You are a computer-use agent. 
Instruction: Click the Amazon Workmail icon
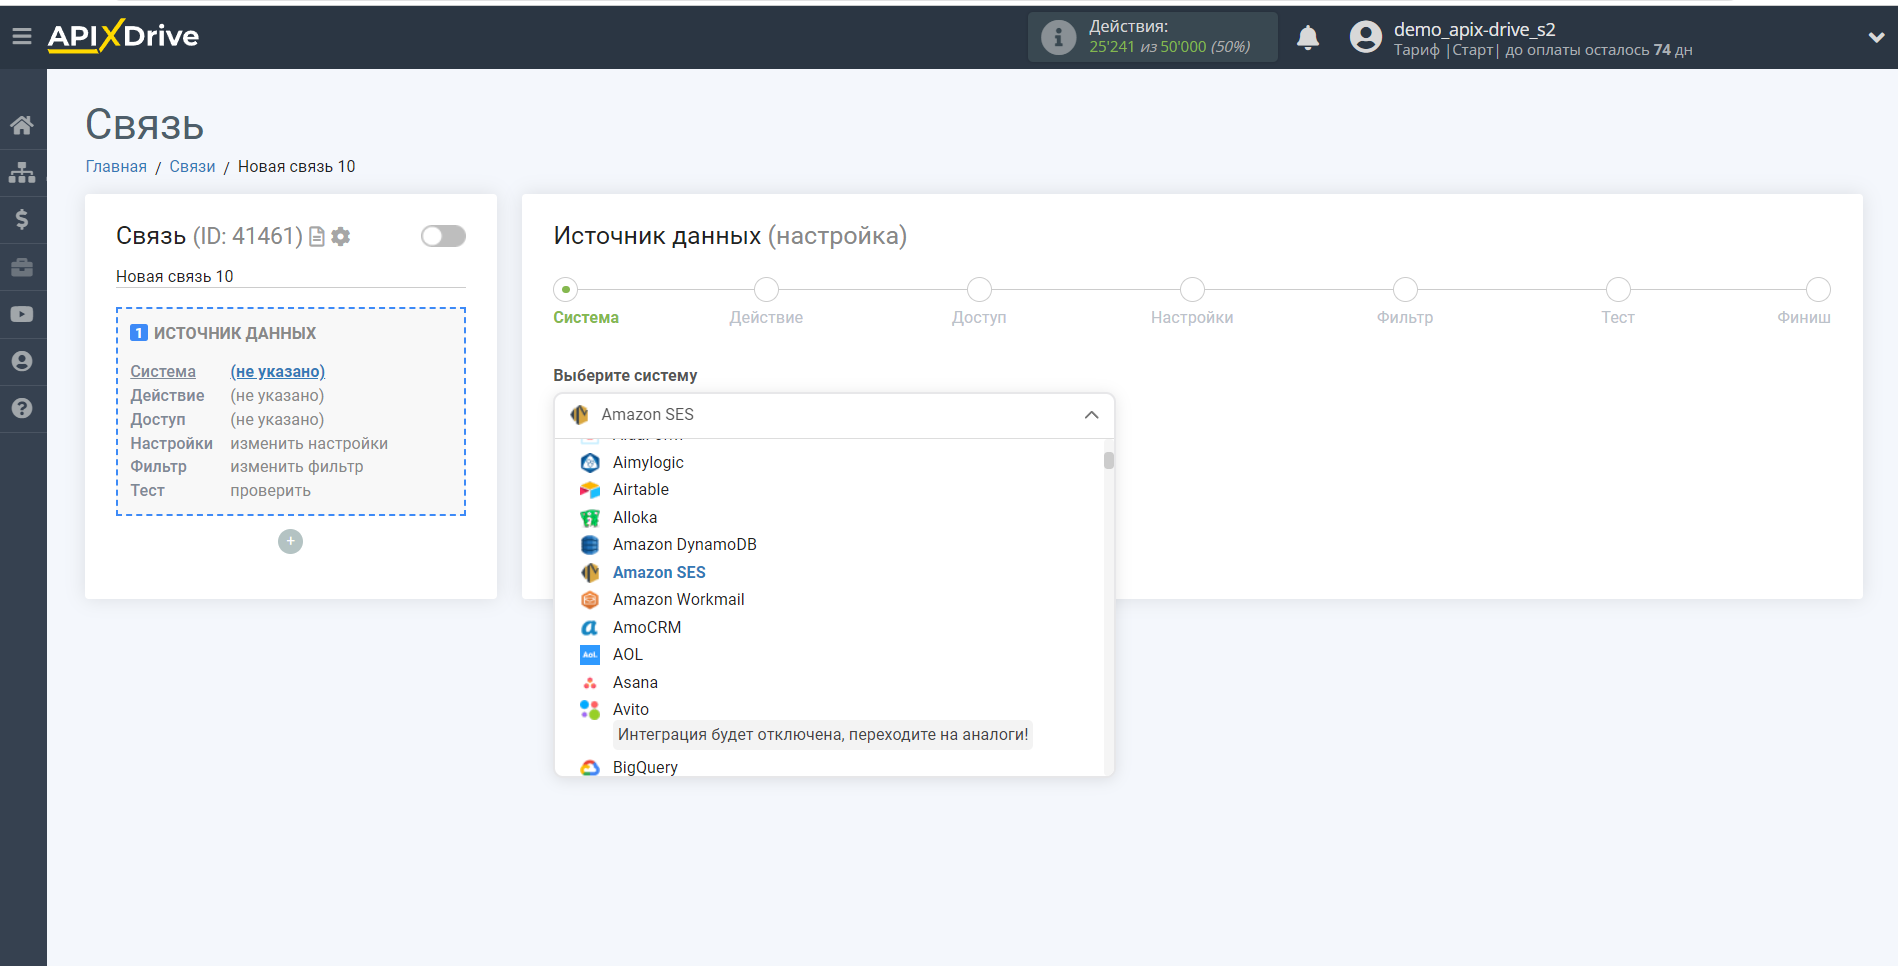coord(590,600)
